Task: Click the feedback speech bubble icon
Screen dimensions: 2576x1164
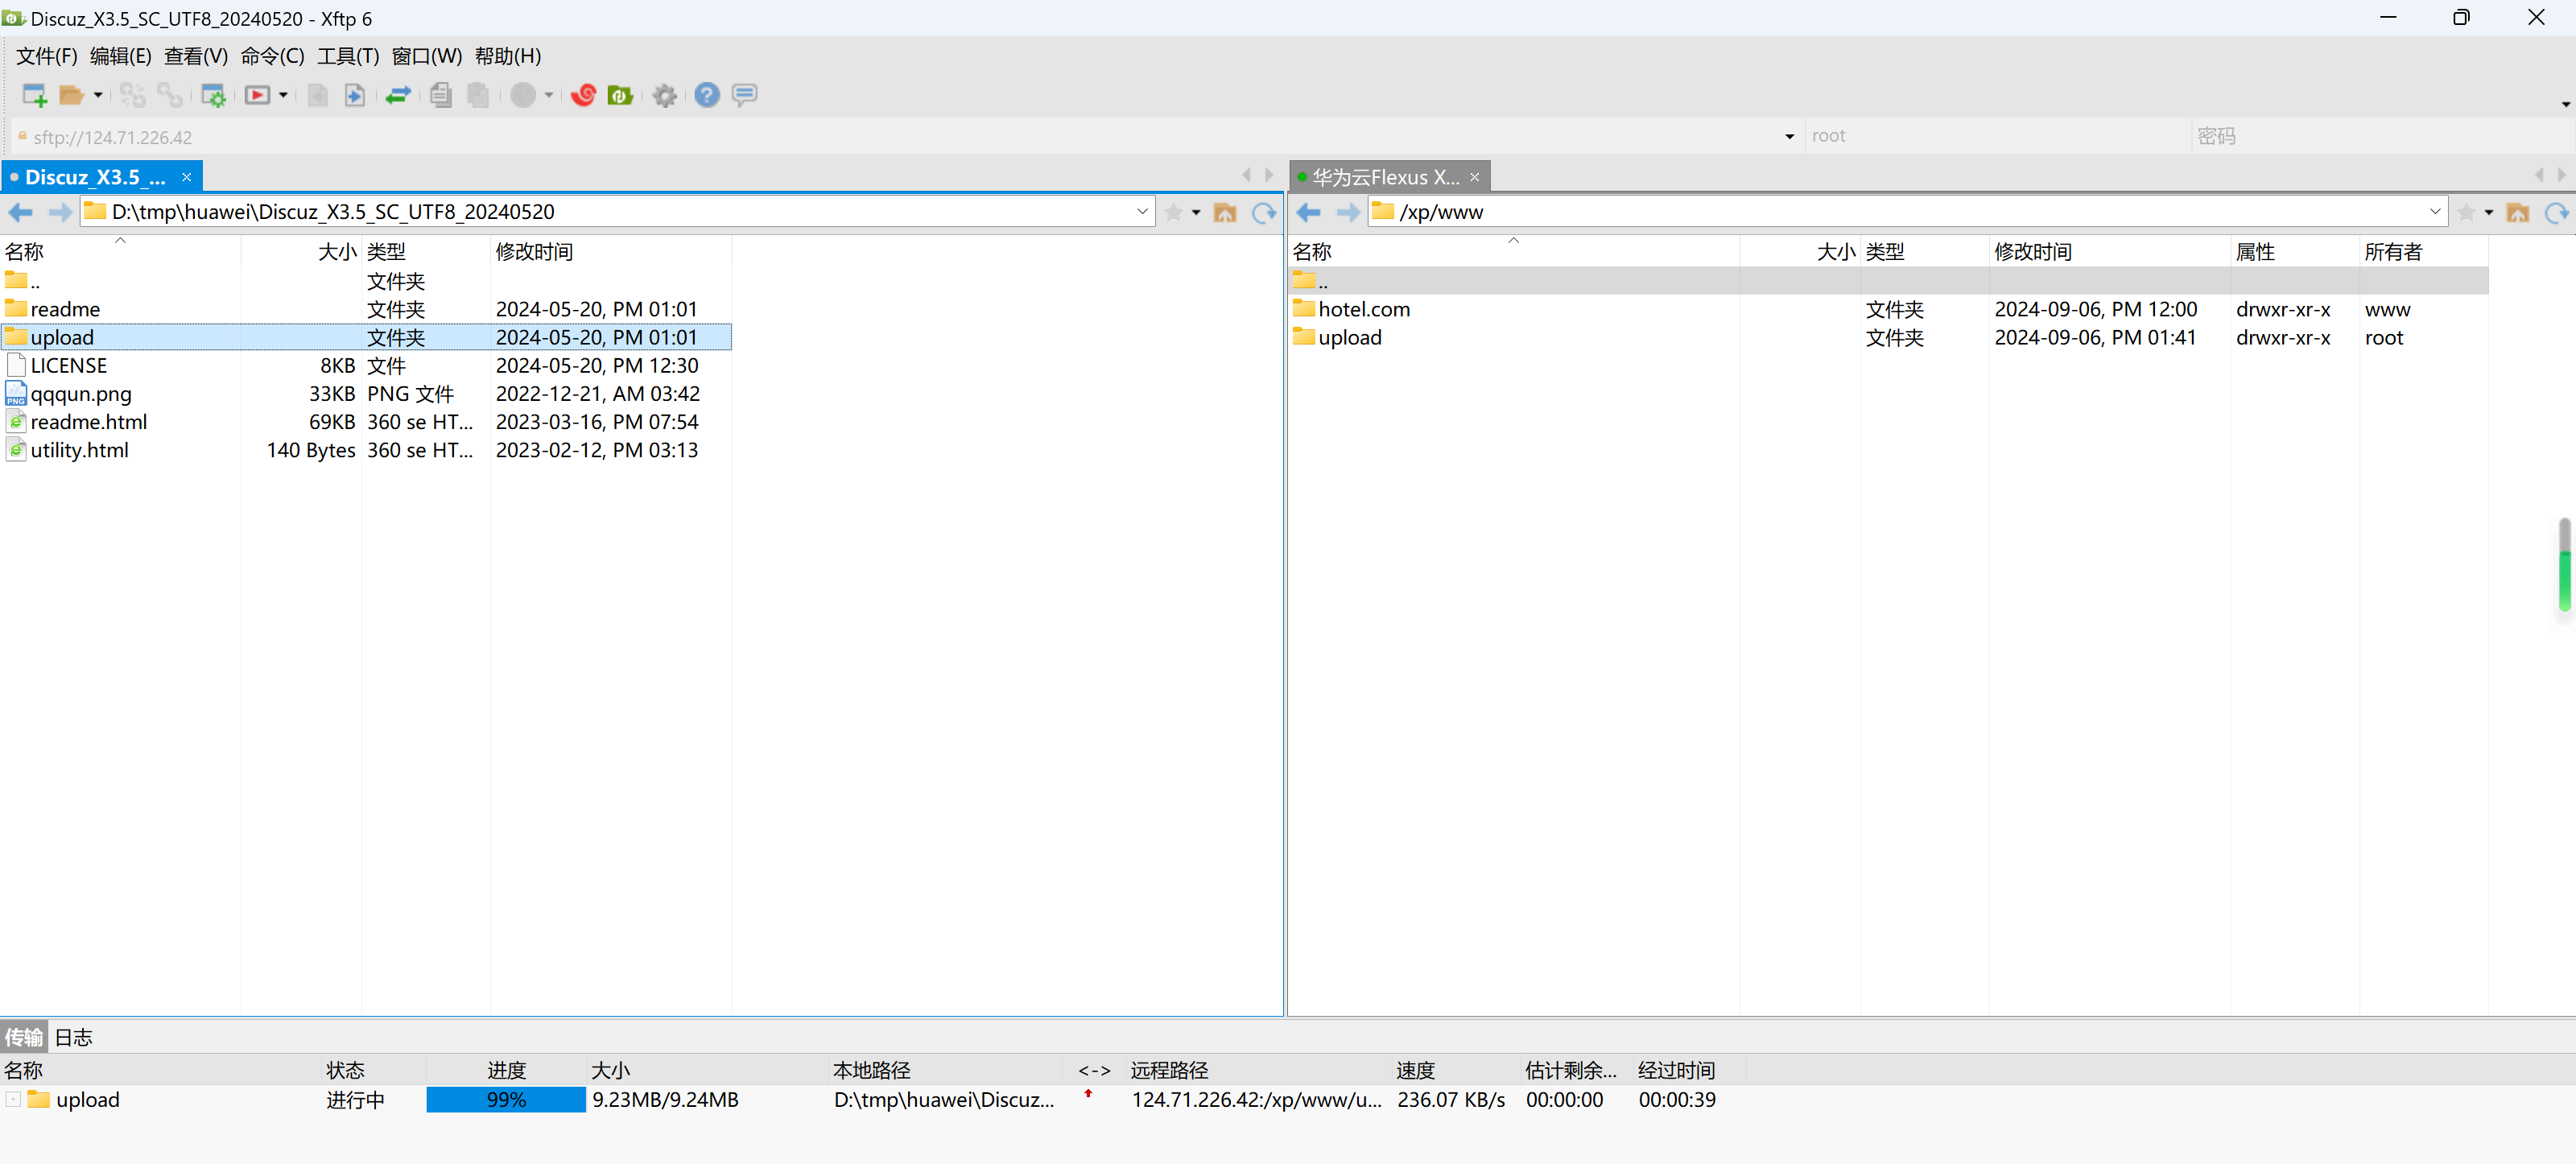Action: pyautogui.click(x=744, y=95)
